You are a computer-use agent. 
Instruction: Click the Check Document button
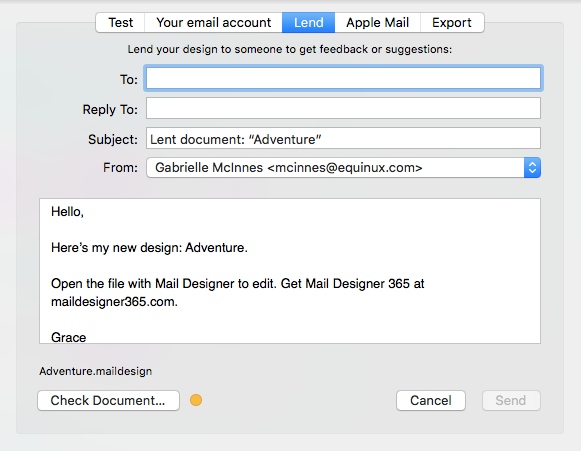pyautogui.click(x=108, y=400)
